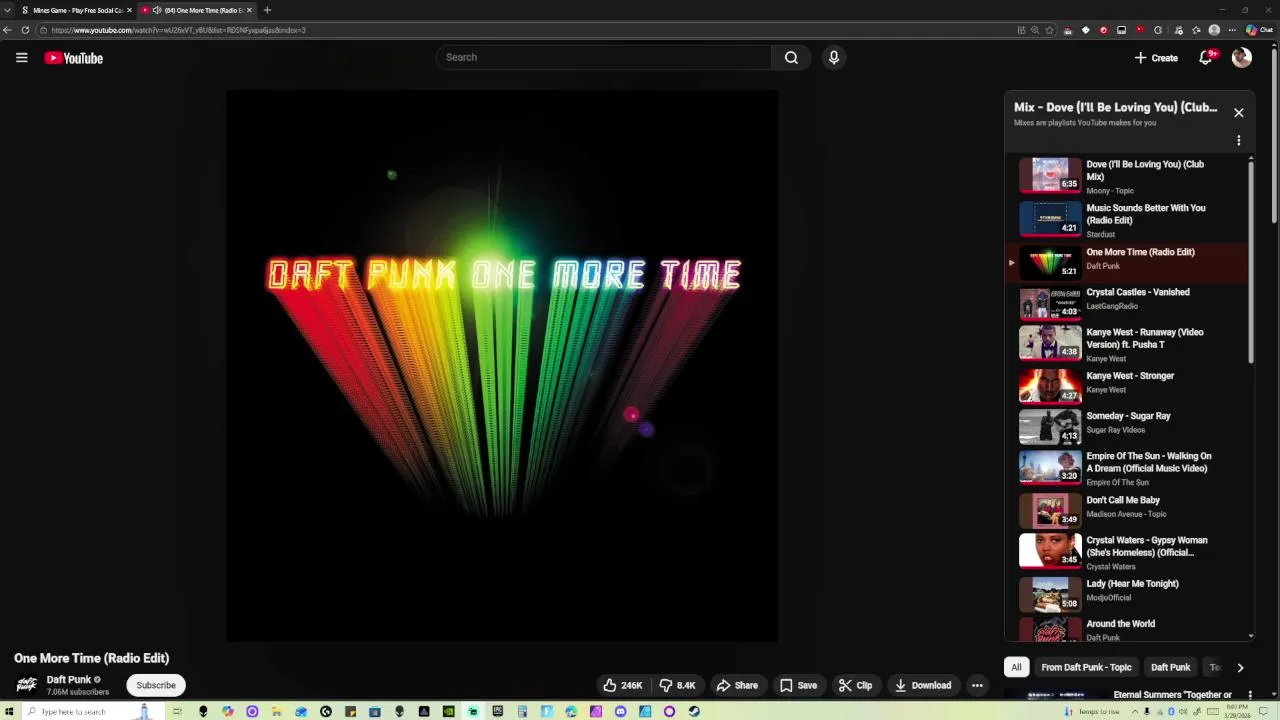The width and height of the screenshot is (1280, 720).
Task: Clip the video with the scissors button
Action: tap(855, 685)
